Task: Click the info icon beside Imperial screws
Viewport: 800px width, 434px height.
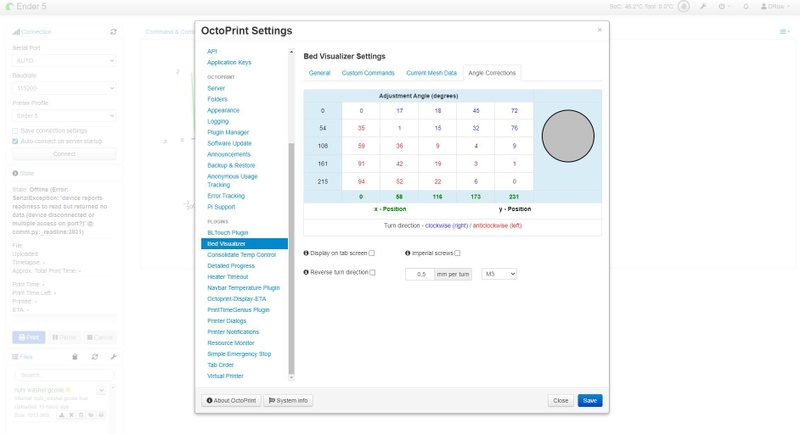Action: click(408, 253)
